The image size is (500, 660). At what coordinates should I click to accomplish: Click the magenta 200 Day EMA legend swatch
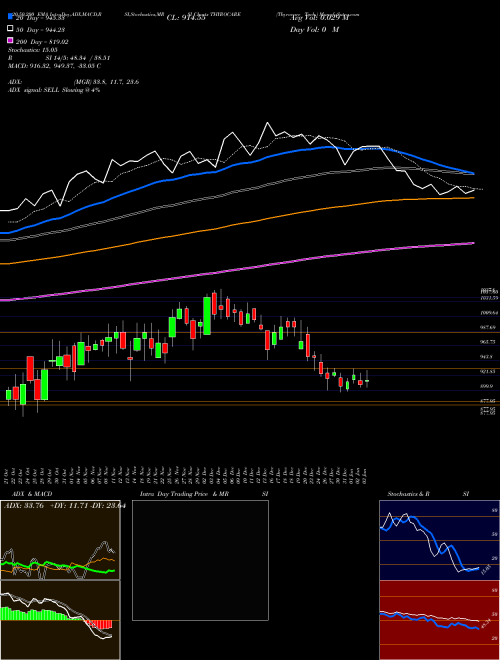click(10, 41)
